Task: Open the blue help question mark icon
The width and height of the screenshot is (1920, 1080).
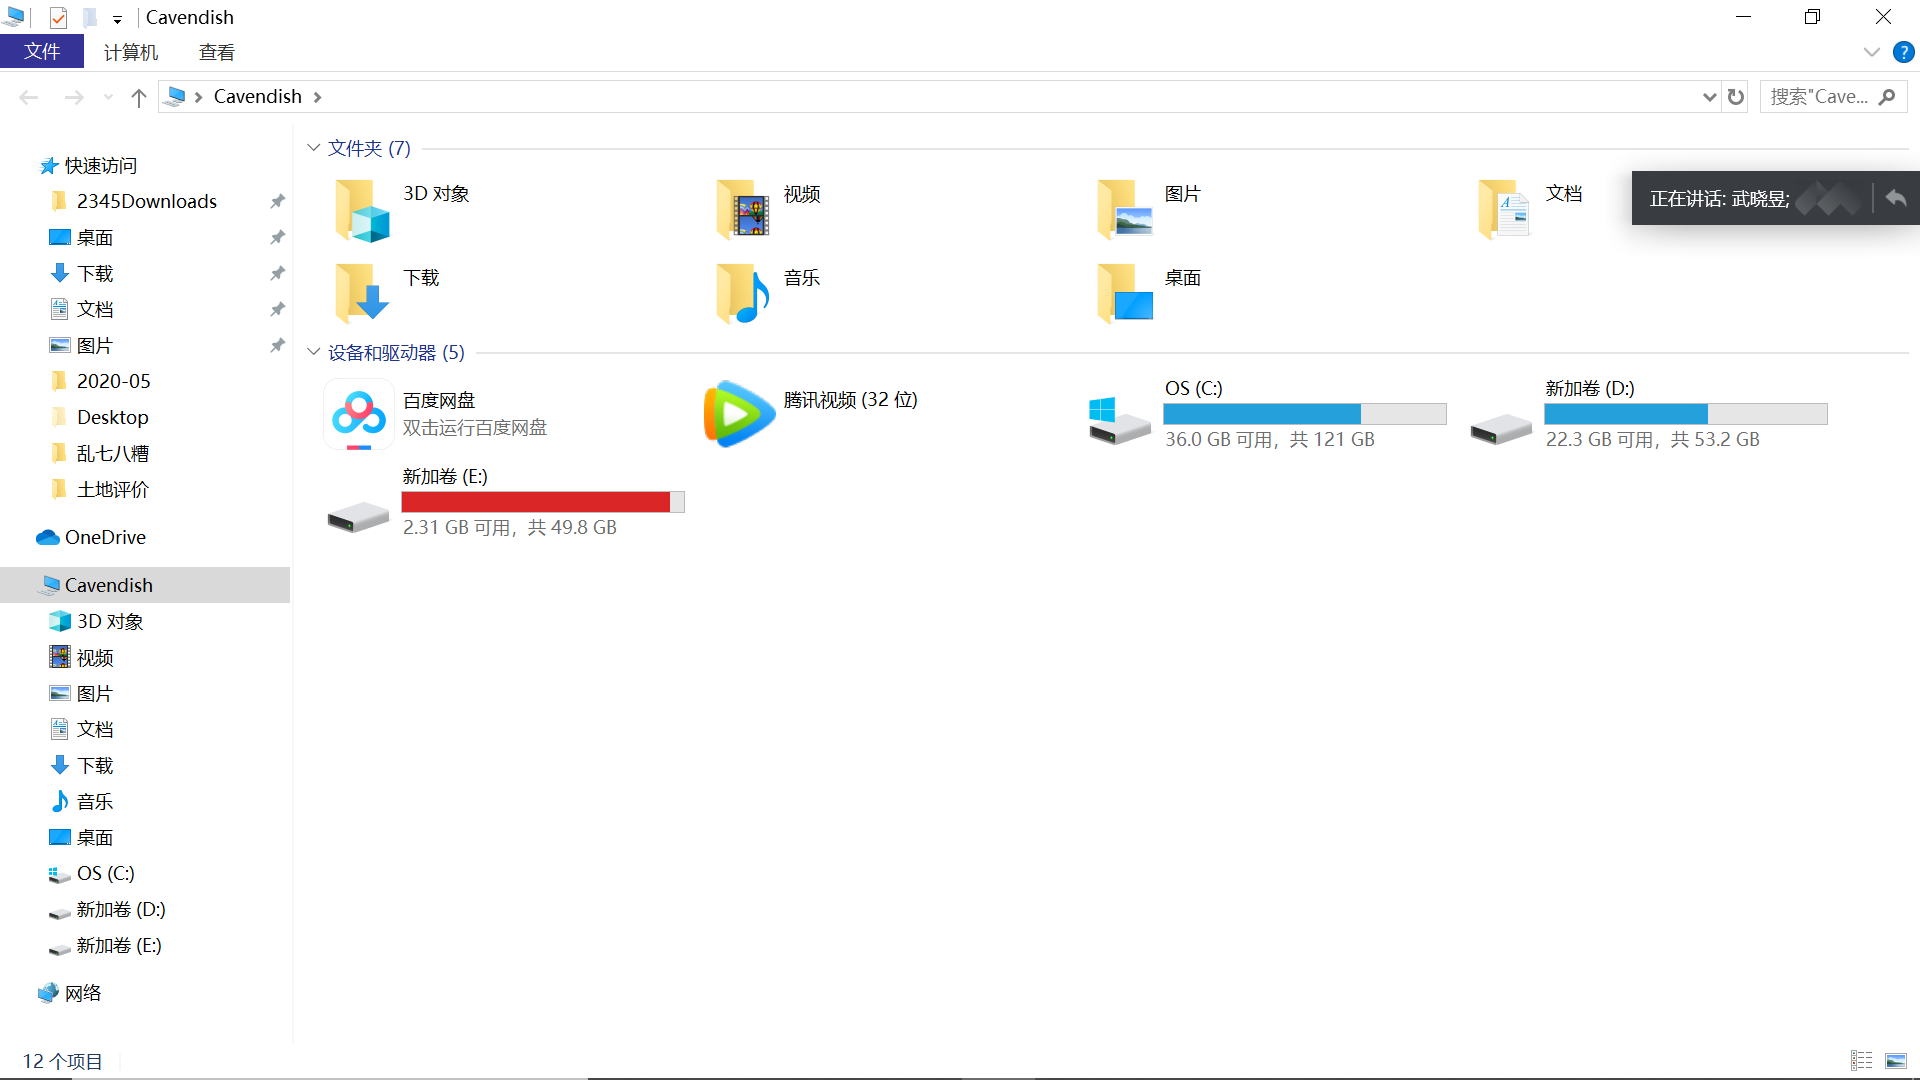Action: [x=1903, y=52]
